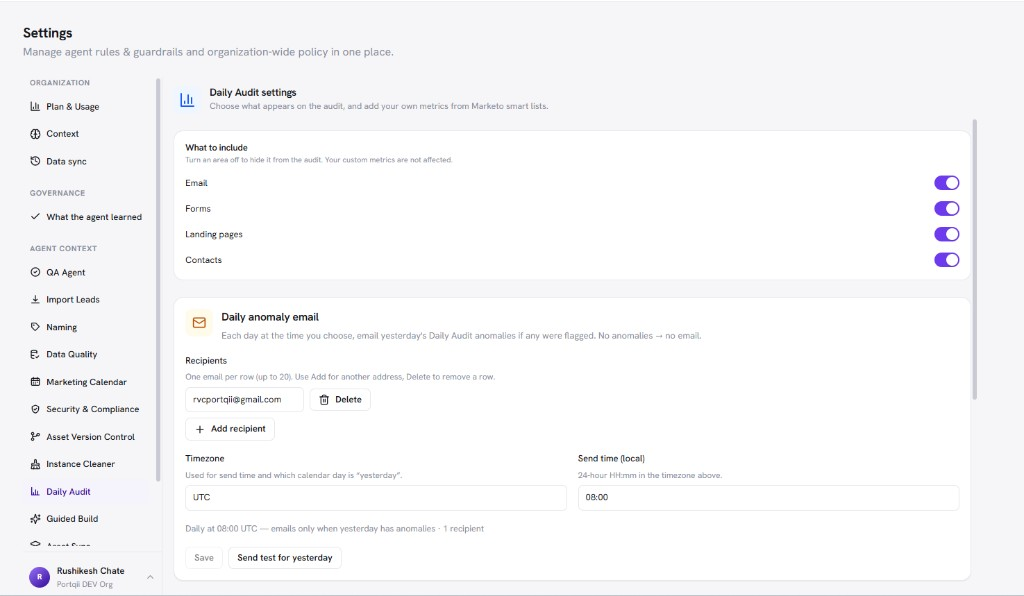This screenshot has height=596, width=1024.
Task: Expand the user account menu chevron
Action: pyautogui.click(x=150, y=577)
